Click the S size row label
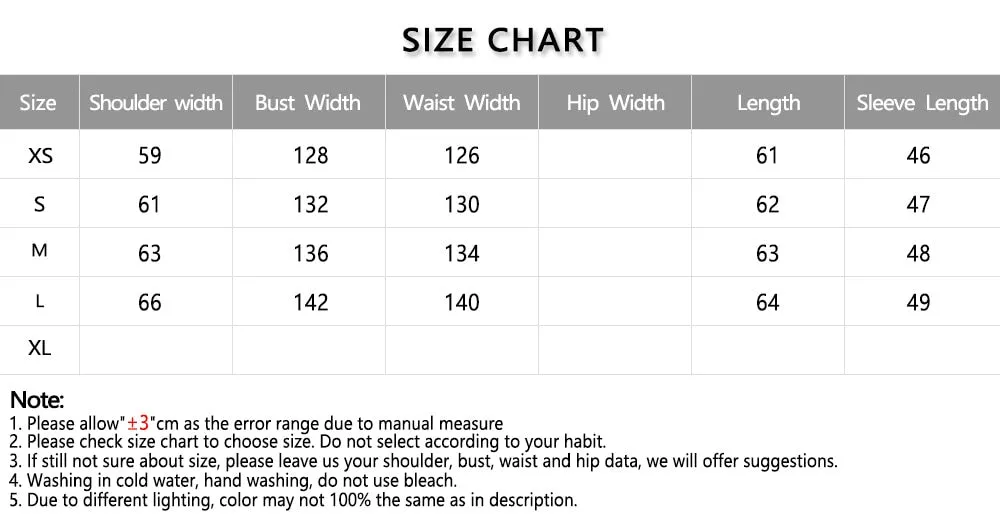The width and height of the screenshot is (1000, 522). 40,204
